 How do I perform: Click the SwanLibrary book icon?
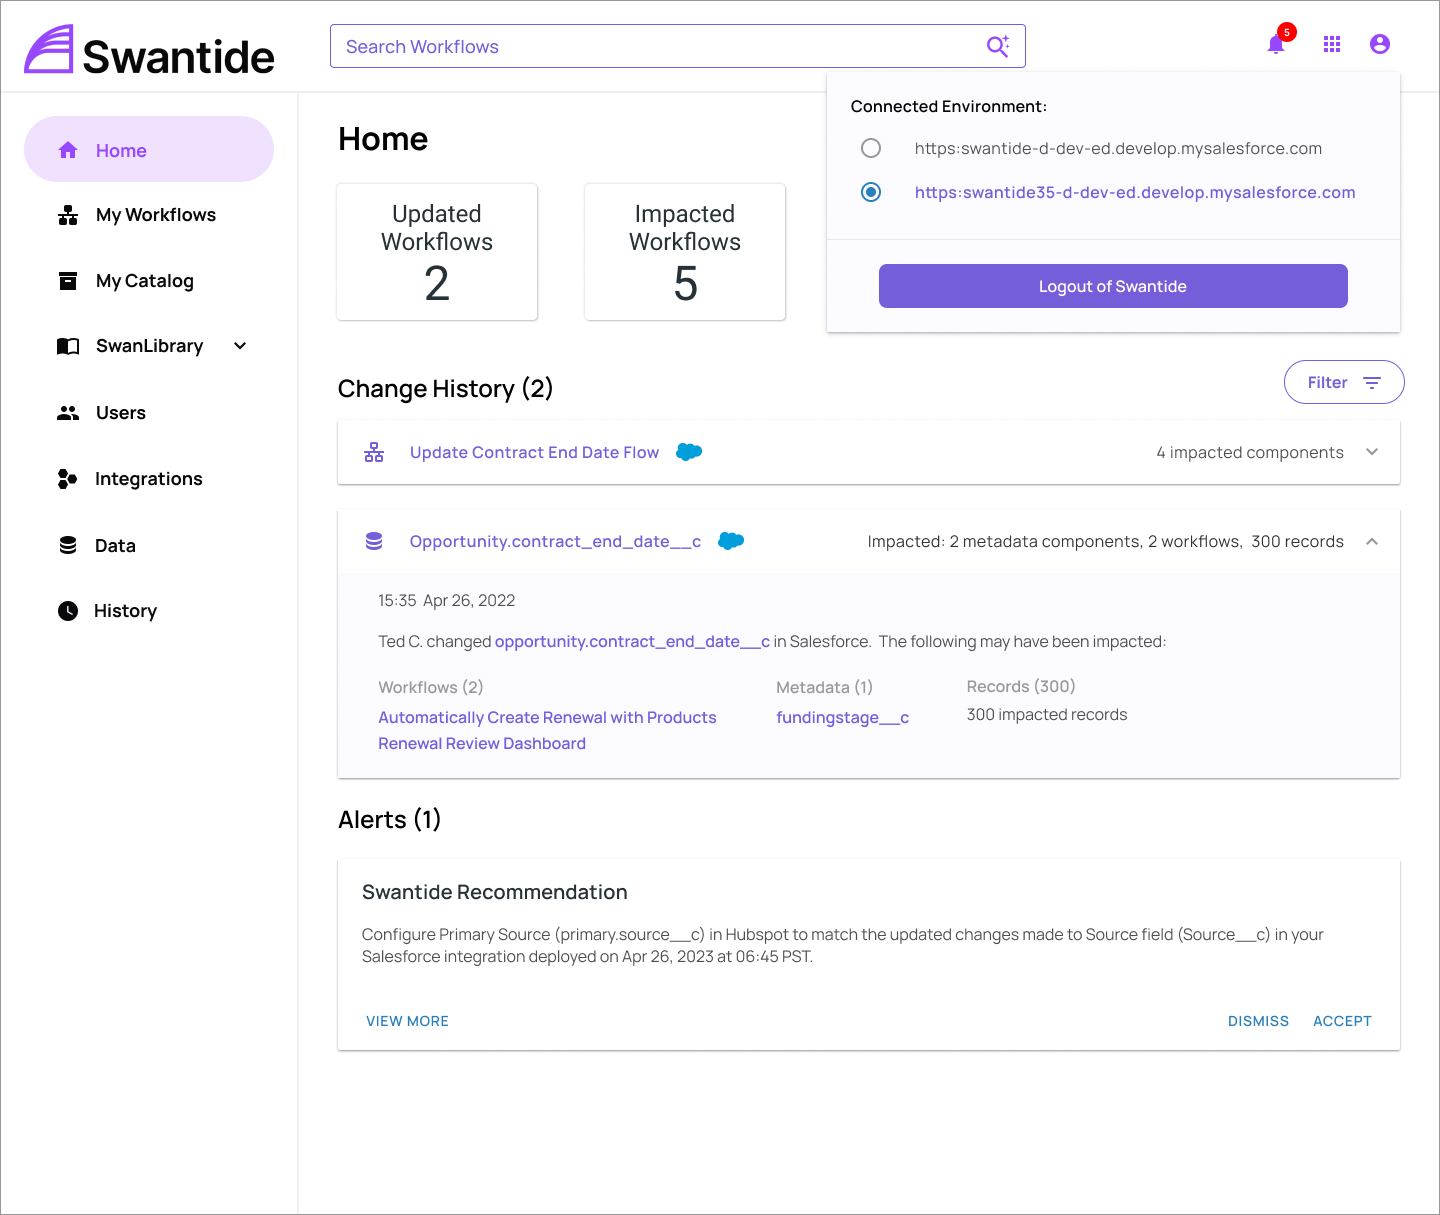click(x=68, y=346)
